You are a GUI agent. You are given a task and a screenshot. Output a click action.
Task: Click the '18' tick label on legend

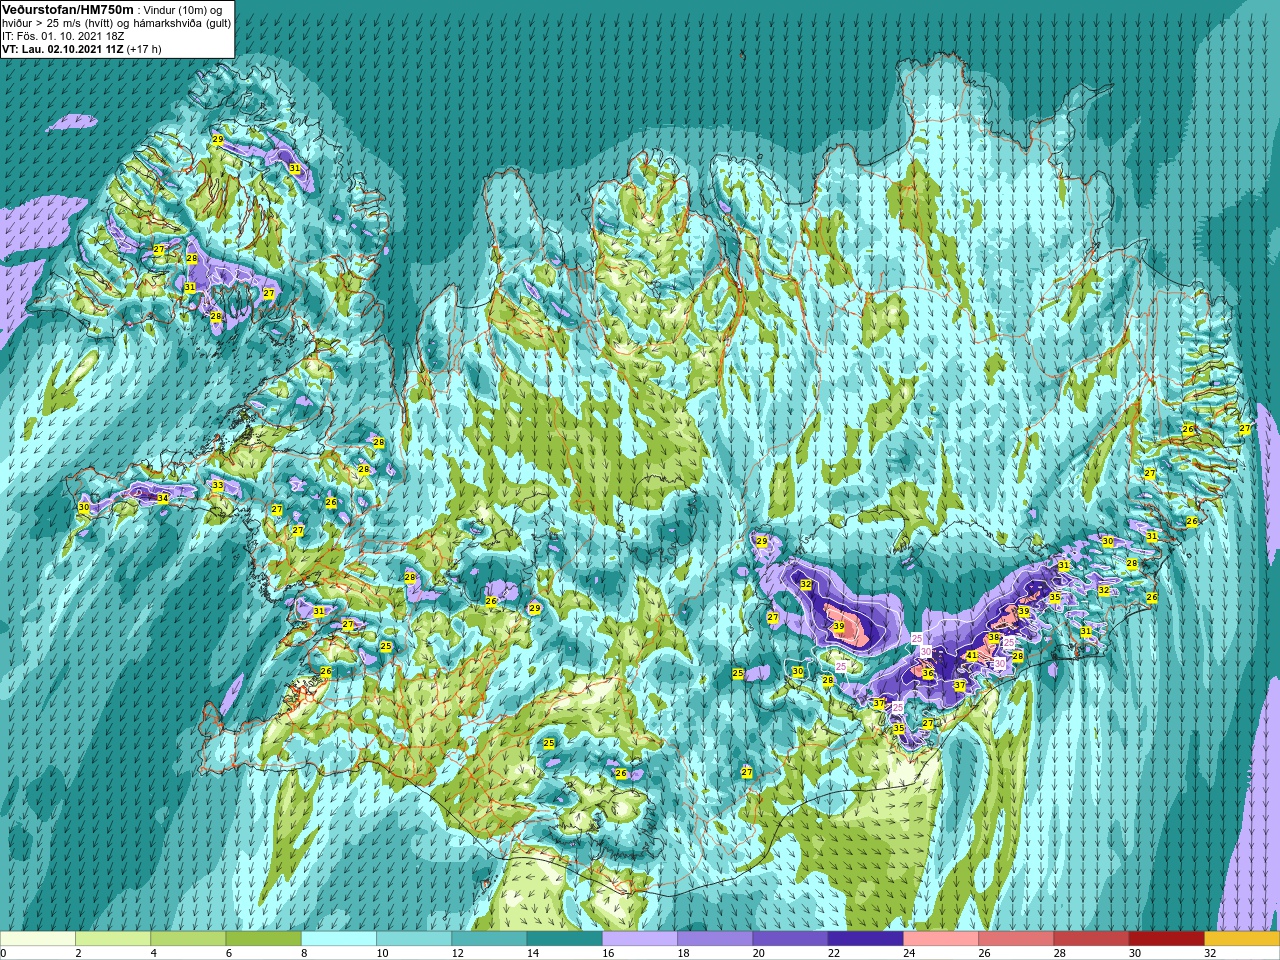683,953
